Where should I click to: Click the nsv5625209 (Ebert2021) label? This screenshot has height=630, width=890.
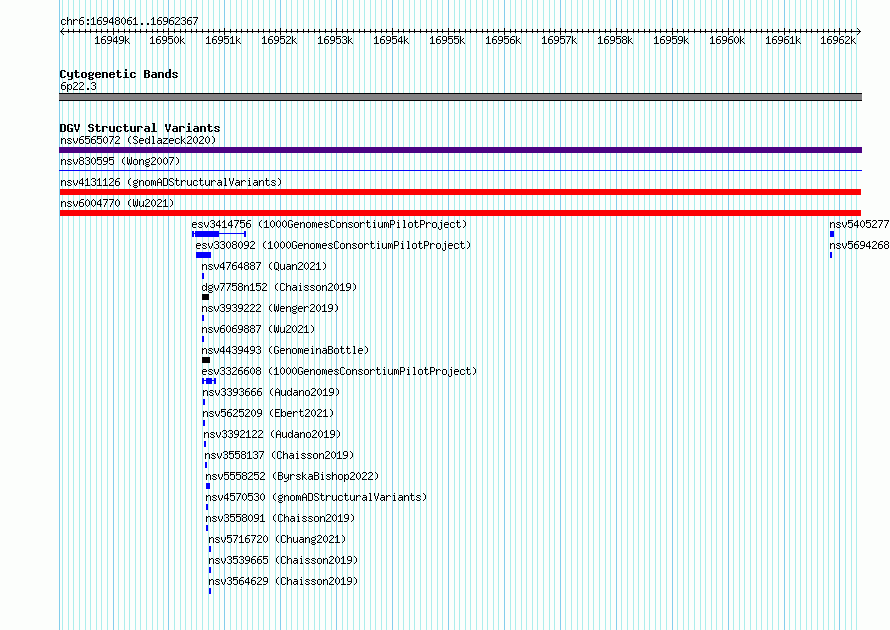click(x=268, y=413)
